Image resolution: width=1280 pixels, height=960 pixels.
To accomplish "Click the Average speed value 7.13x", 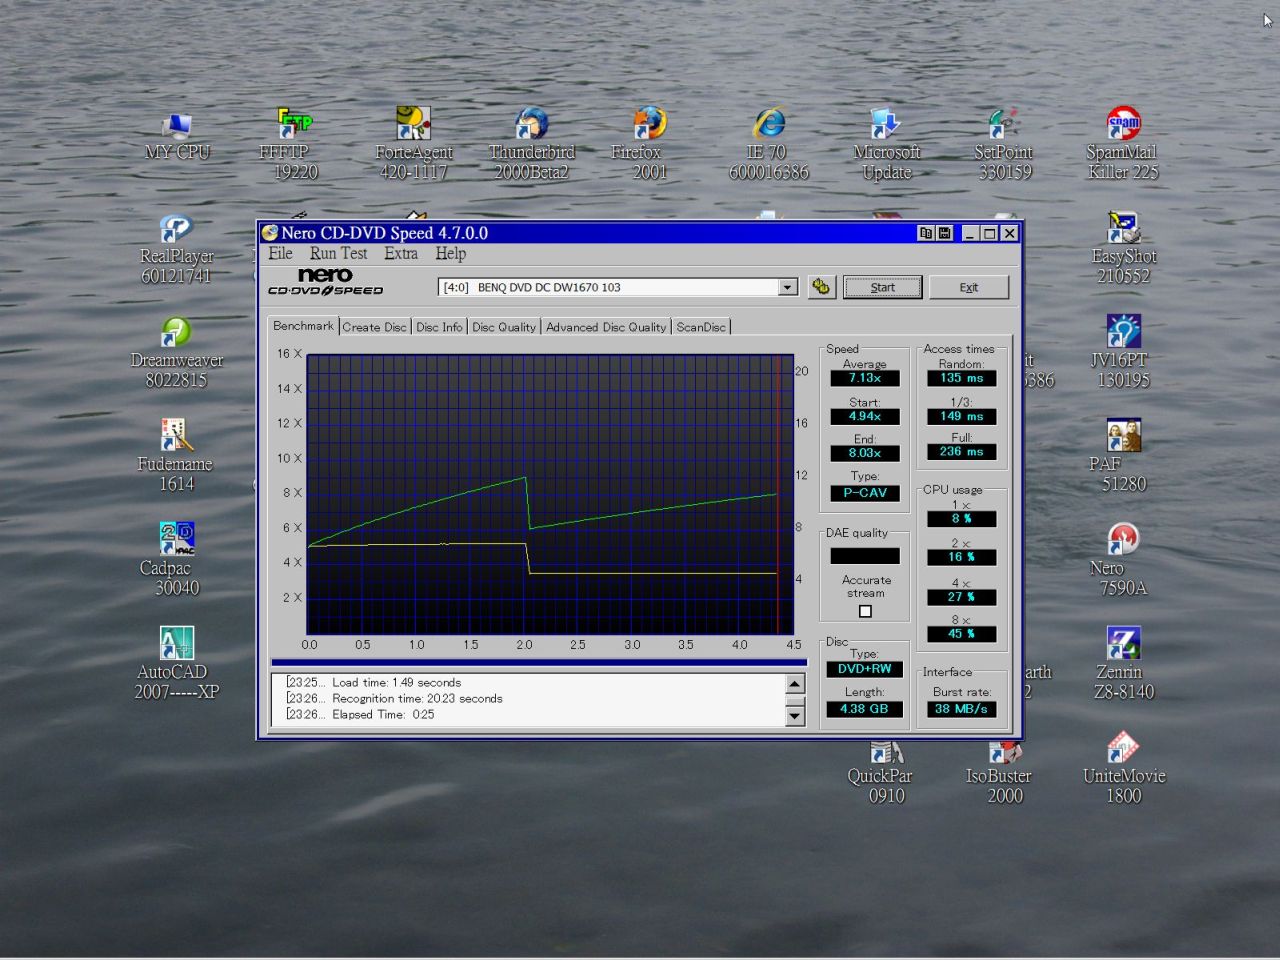I will point(865,378).
